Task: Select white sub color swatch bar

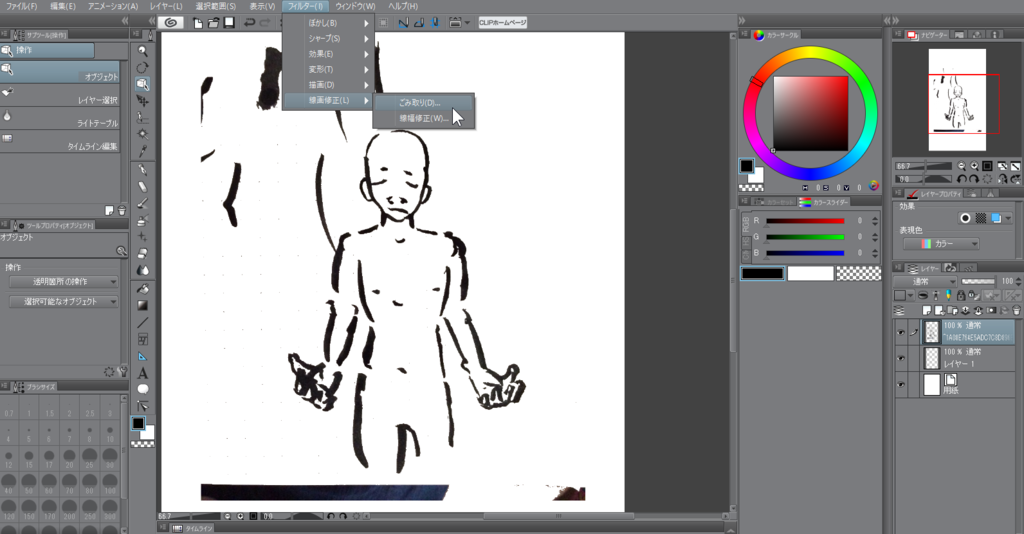Action: 810,274
